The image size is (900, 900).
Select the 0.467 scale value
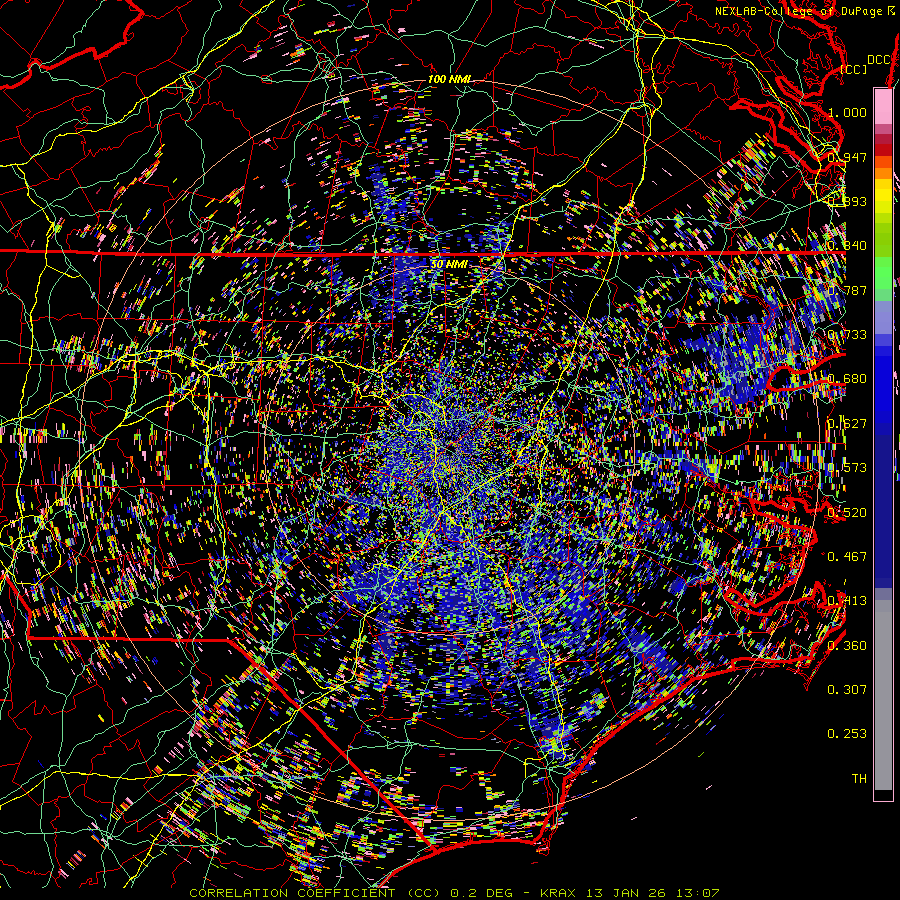click(x=847, y=557)
